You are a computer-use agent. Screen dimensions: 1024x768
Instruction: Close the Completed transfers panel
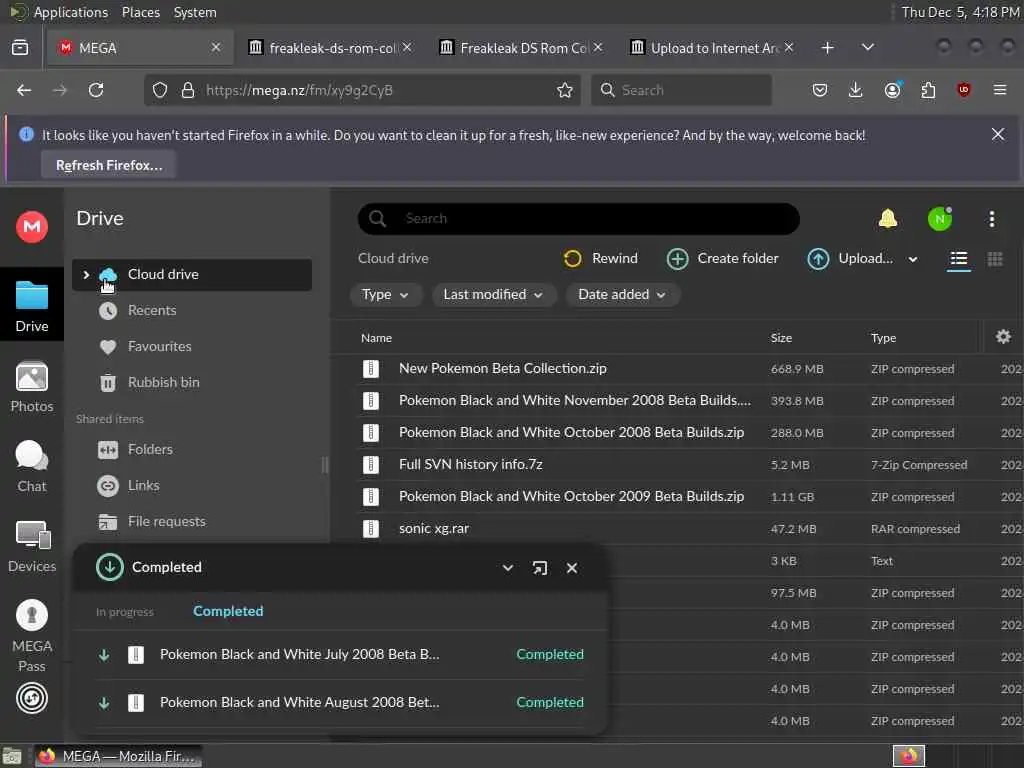coord(572,568)
